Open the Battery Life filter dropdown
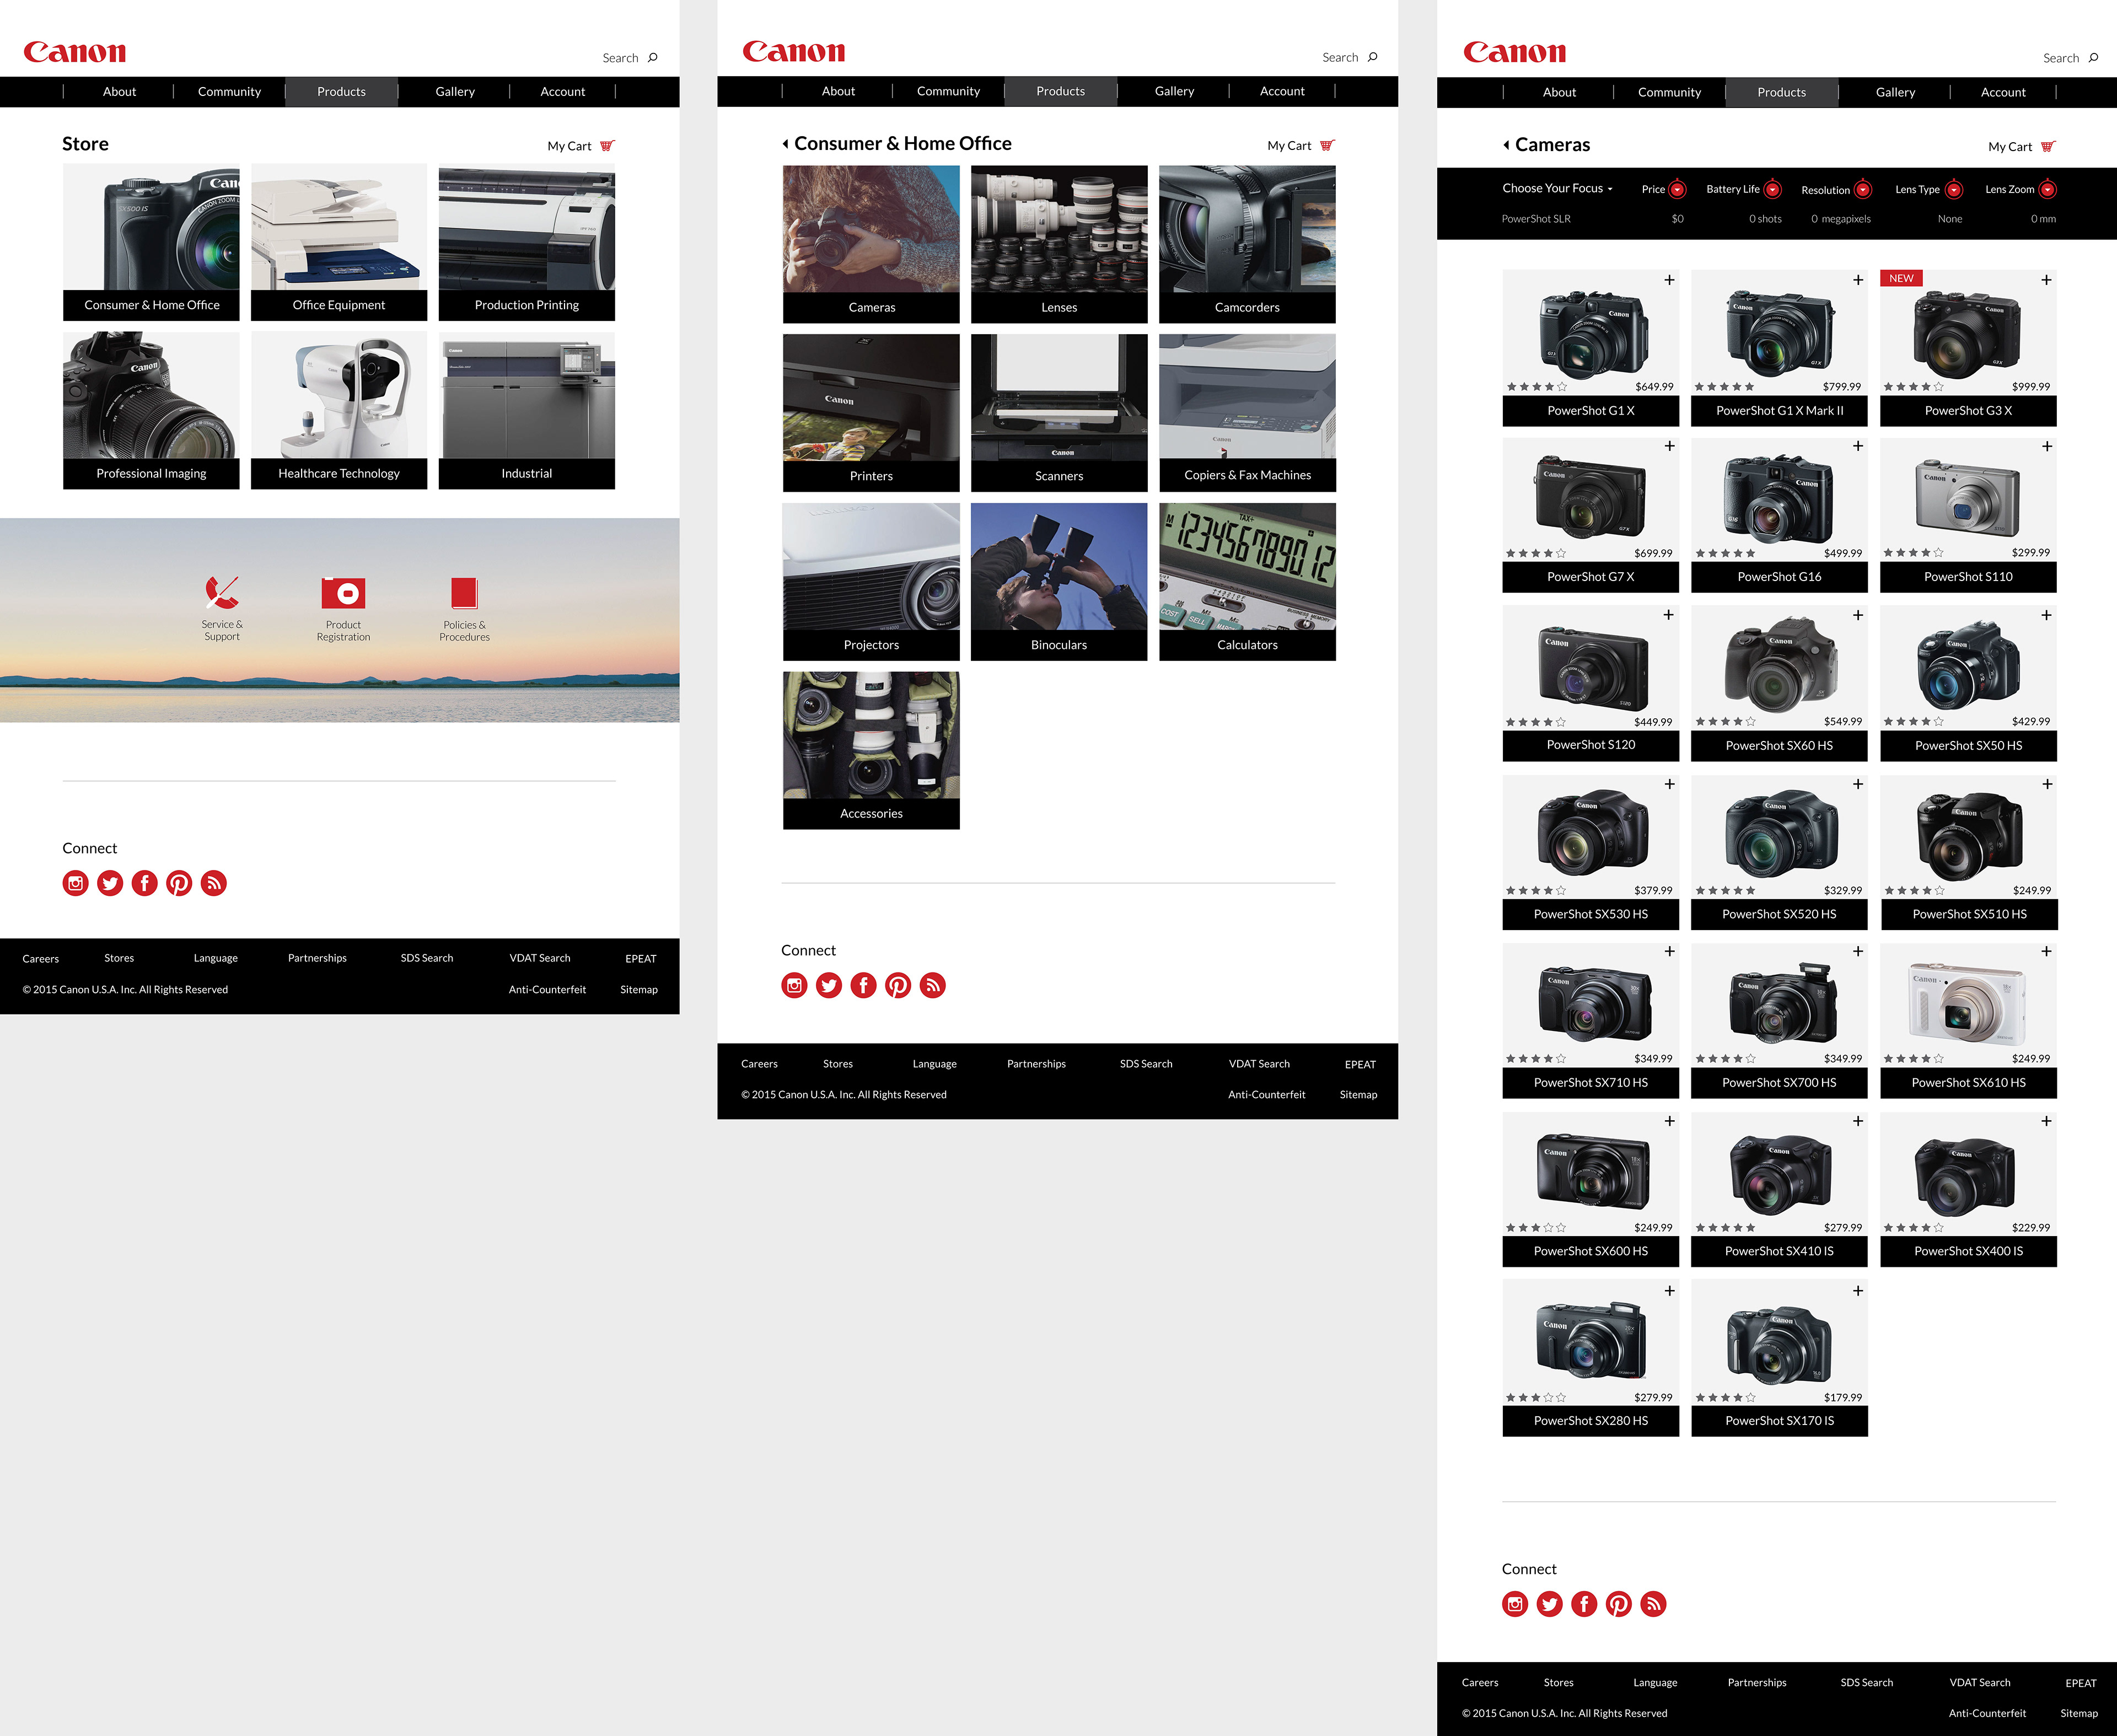The width and height of the screenshot is (2117, 1736). 1772,189
